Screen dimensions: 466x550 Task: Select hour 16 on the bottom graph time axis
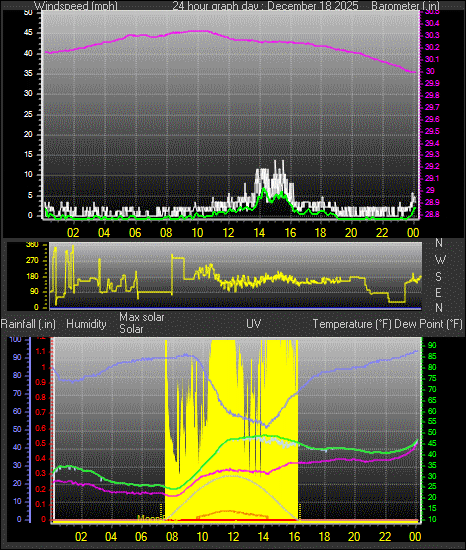294,537
